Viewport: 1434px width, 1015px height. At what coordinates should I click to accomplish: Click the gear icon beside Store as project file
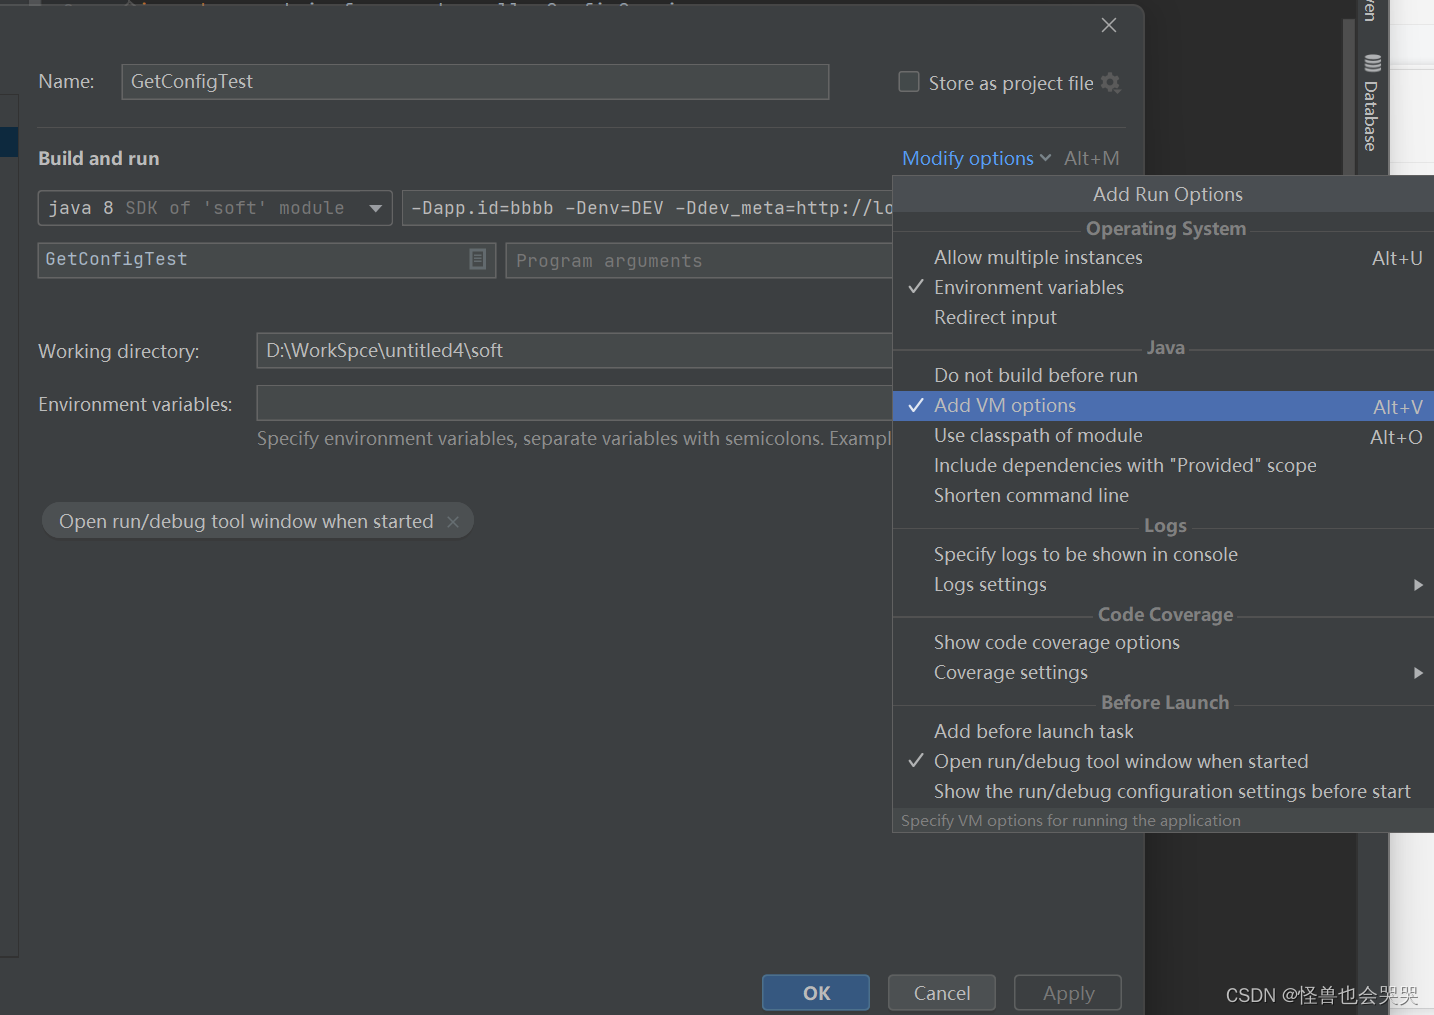[x=1110, y=83]
